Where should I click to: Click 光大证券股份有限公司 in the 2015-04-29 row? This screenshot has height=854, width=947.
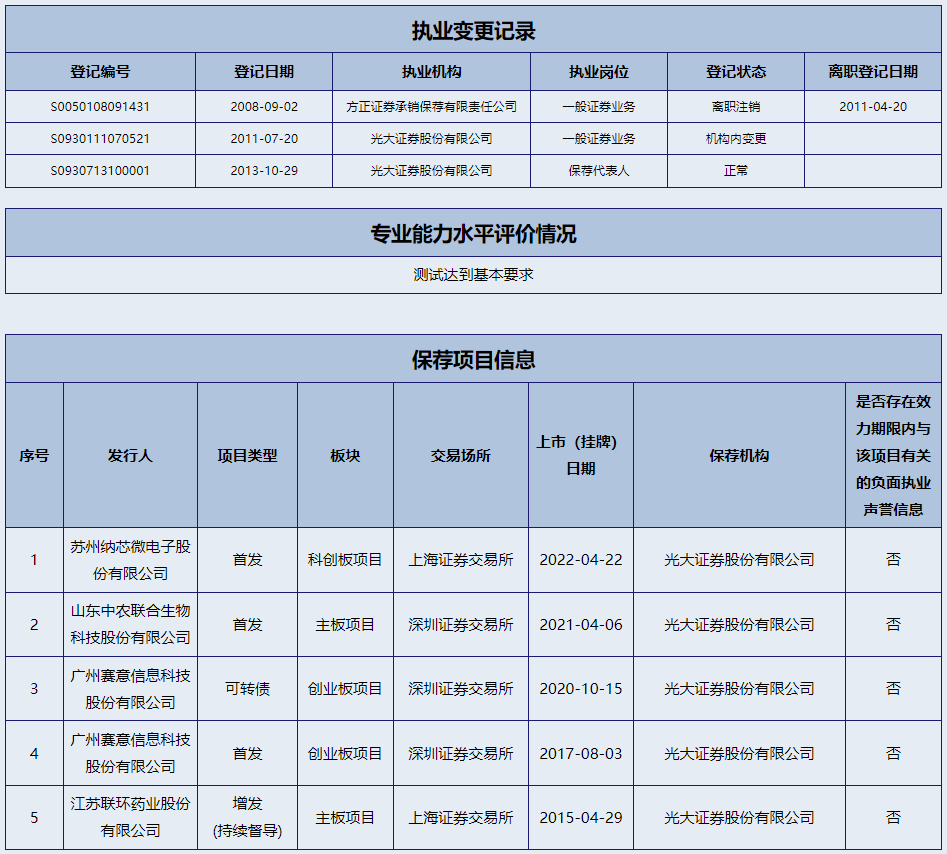(x=739, y=818)
